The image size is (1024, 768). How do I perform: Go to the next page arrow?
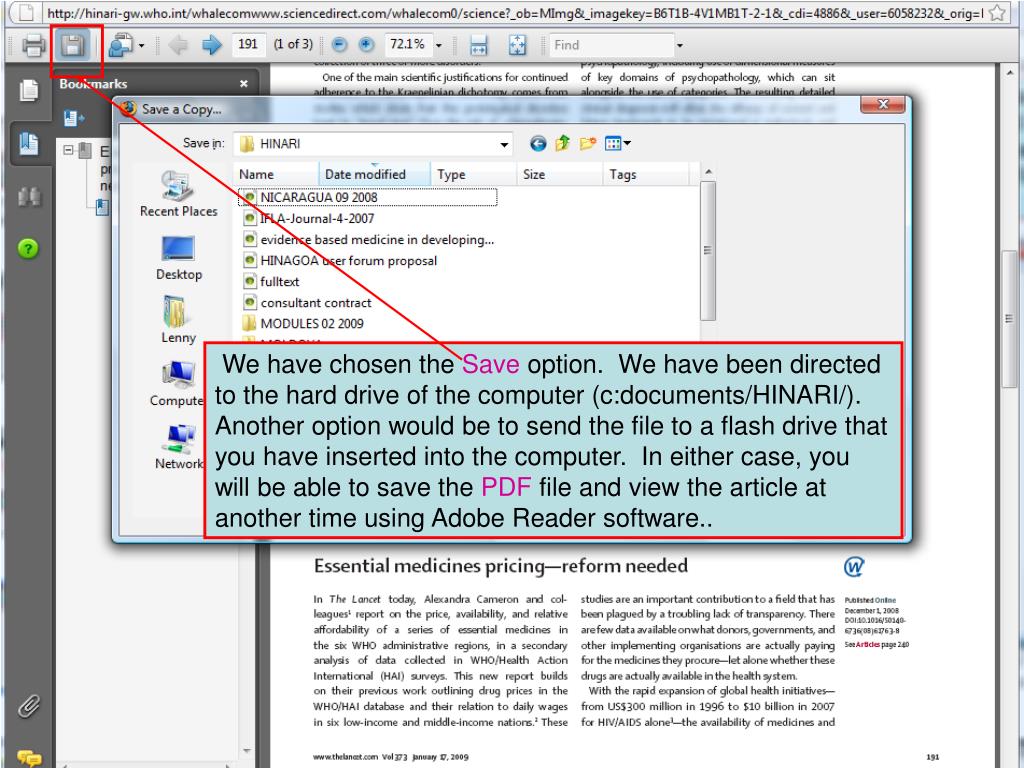pyautogui.click(x=212, y=45)
